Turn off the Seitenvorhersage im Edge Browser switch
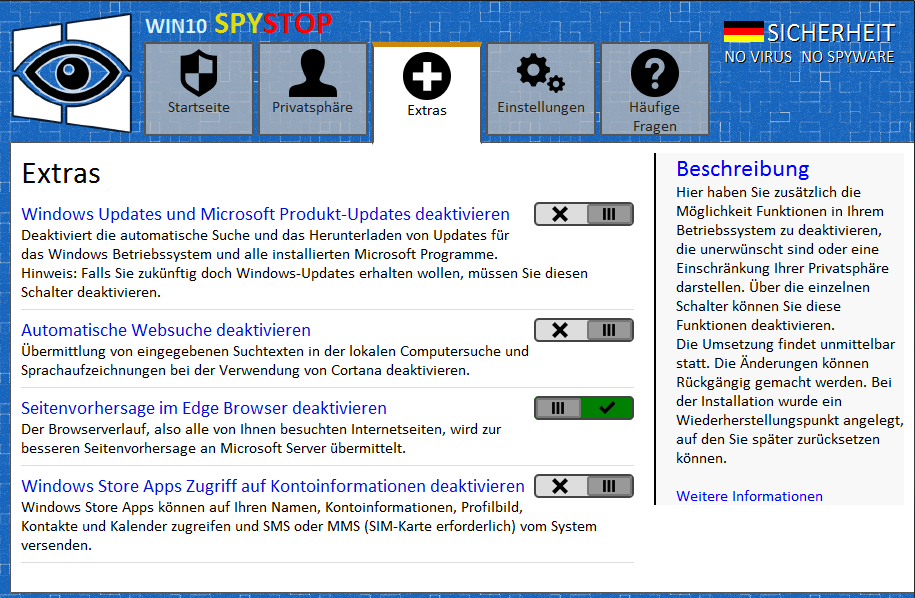915x598 pixels. point(584,408)
